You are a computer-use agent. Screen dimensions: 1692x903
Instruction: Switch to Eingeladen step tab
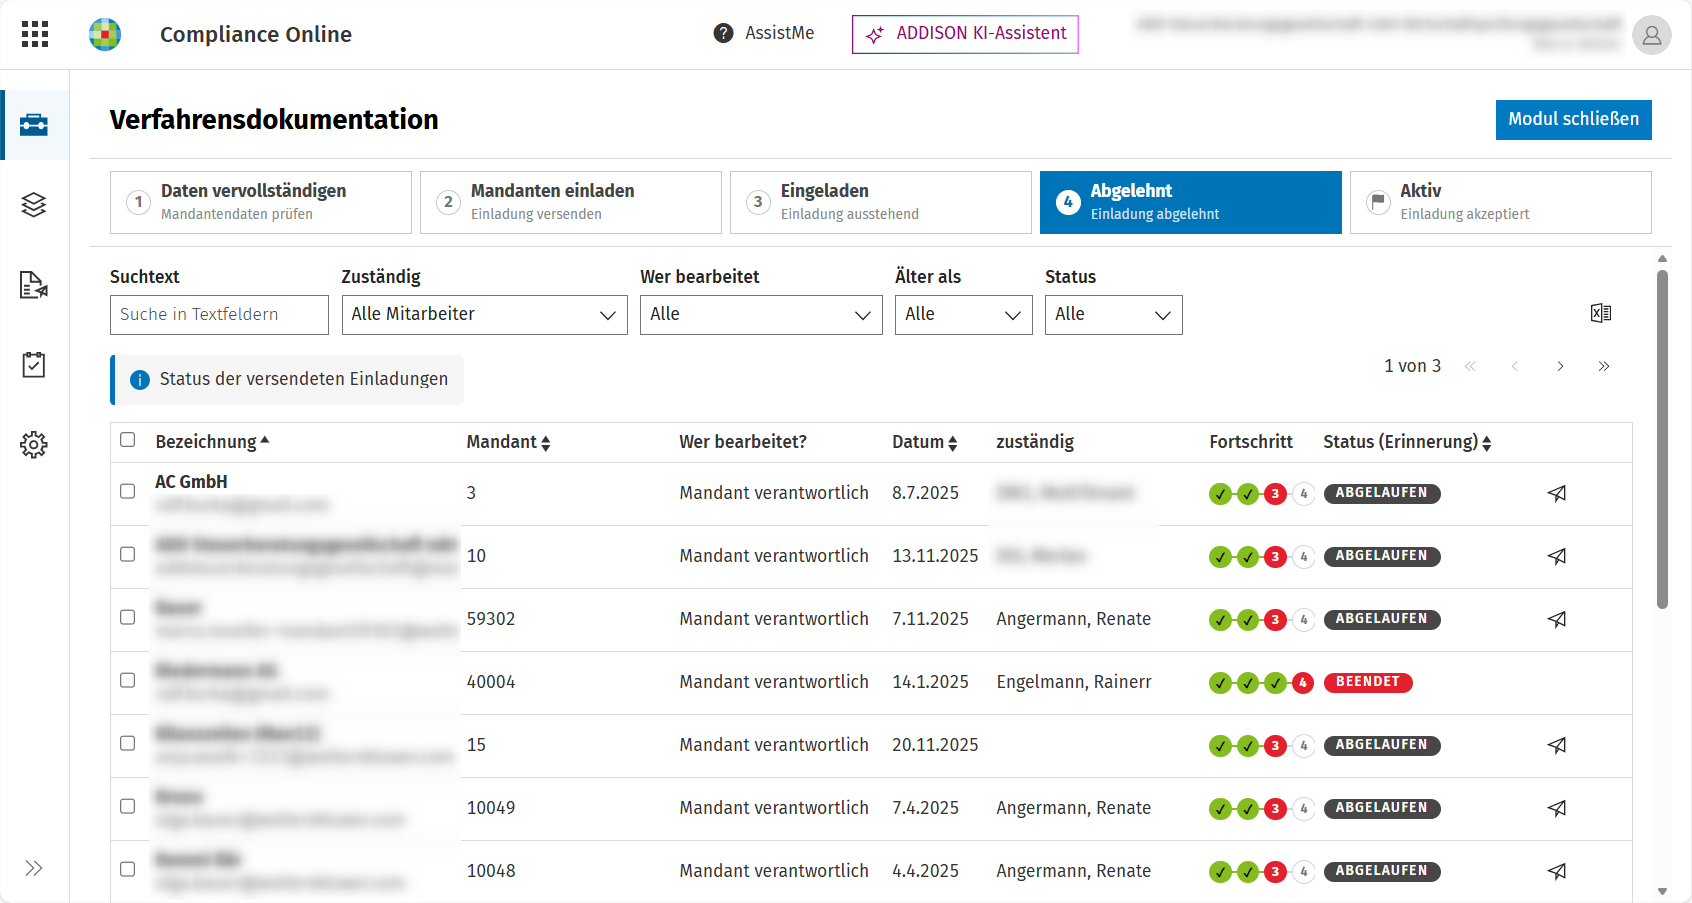881,203
